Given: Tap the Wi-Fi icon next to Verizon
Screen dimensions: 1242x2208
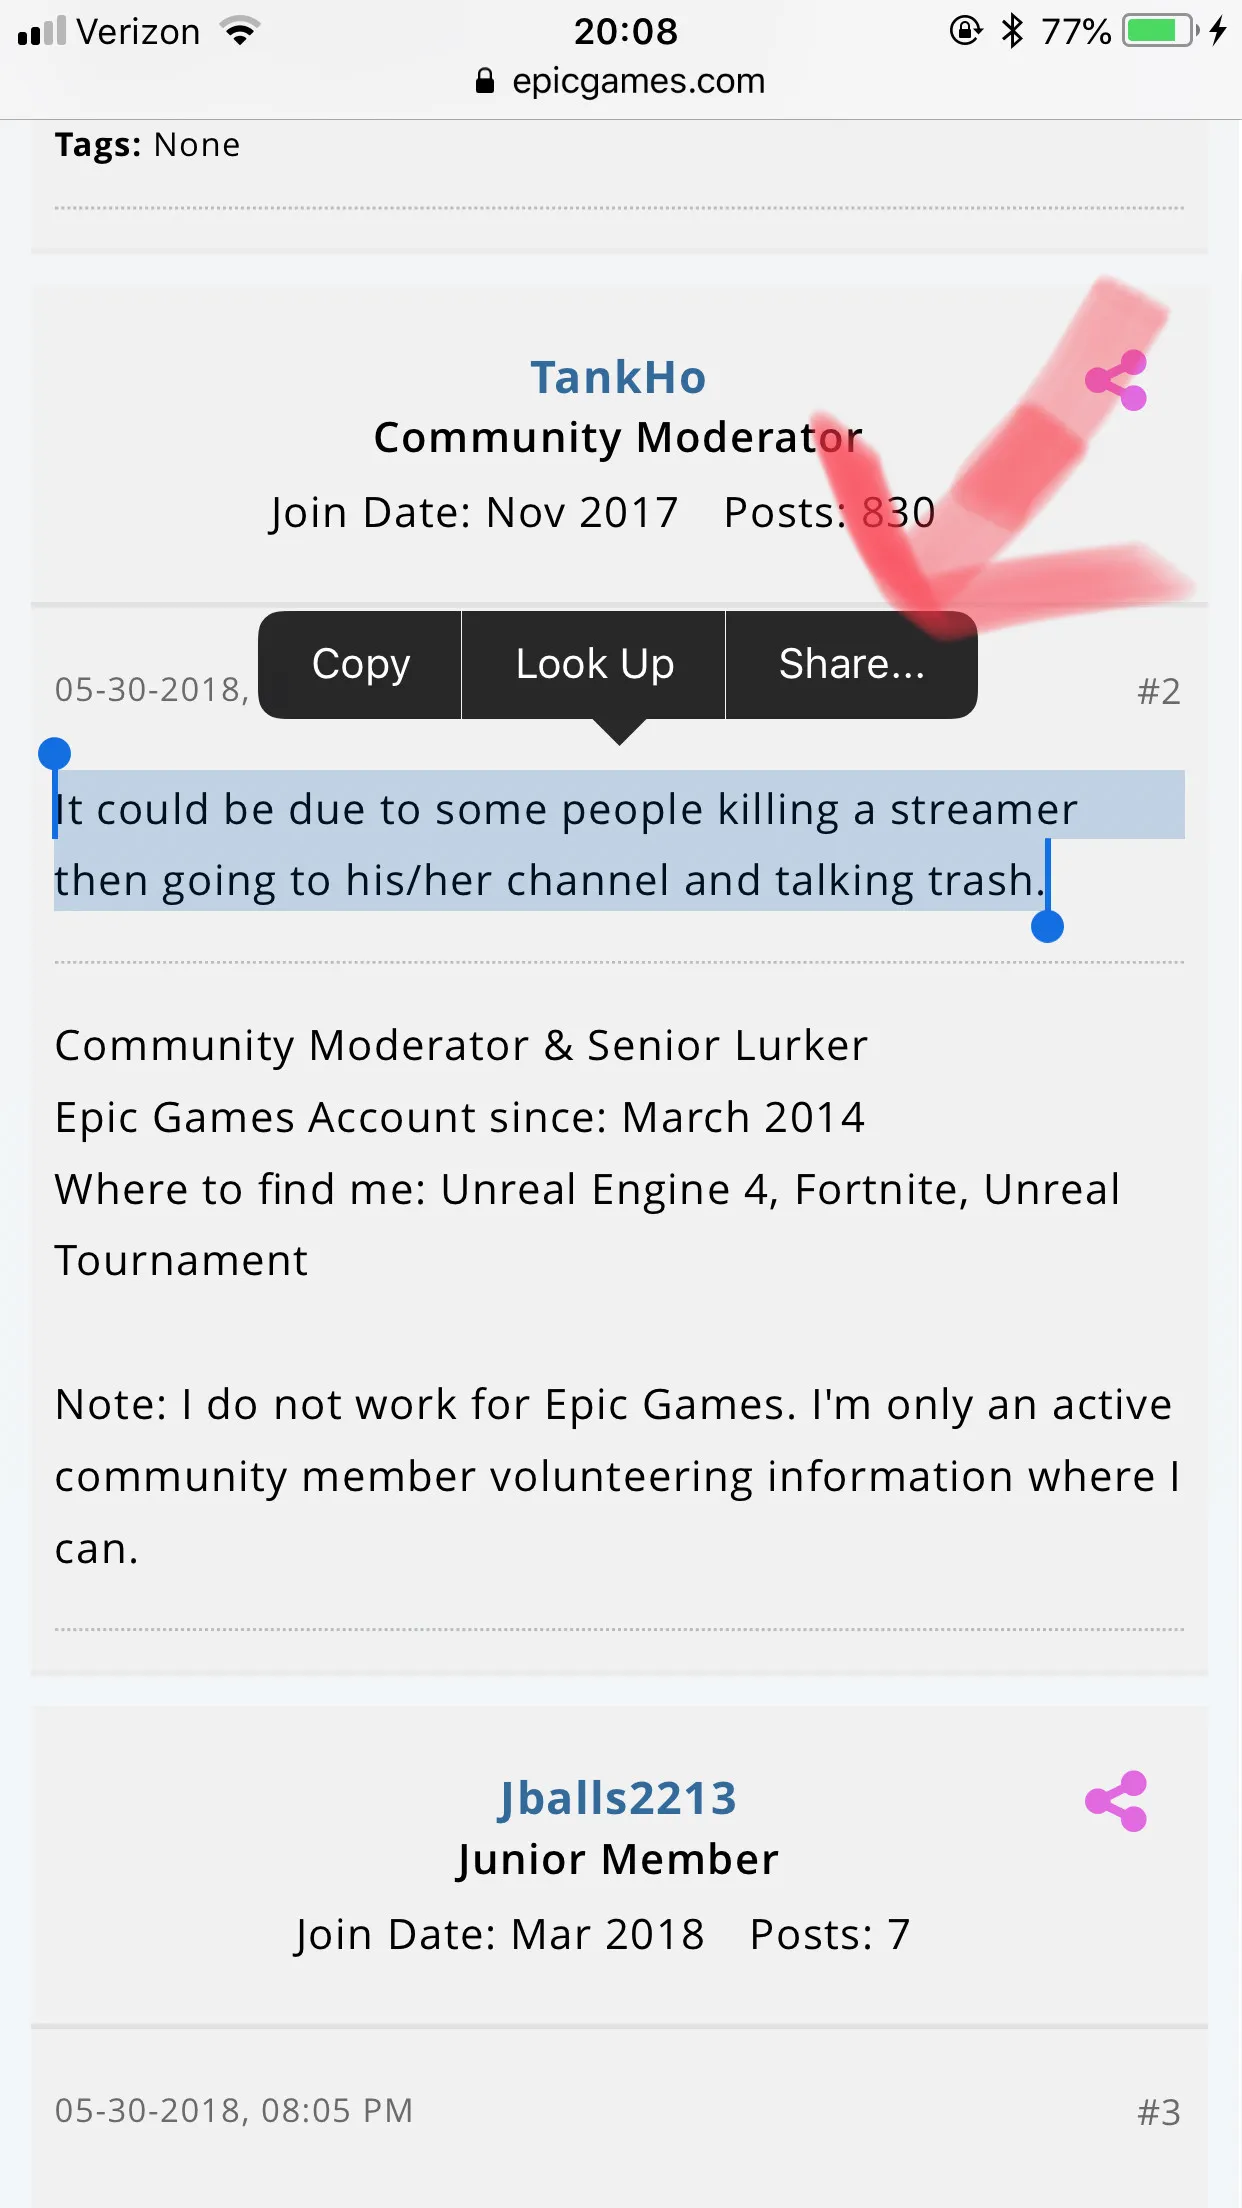Looking at the screenshot, I should tap(240, 31).
